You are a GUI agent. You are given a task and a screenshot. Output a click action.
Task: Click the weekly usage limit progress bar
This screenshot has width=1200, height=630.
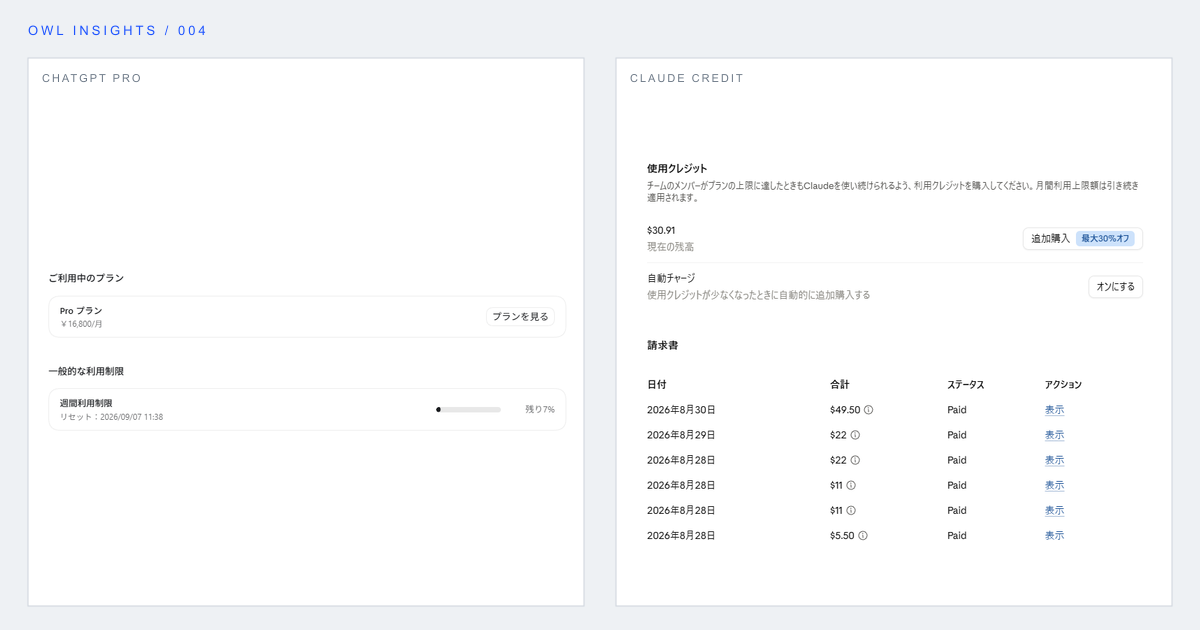(468, 409)
